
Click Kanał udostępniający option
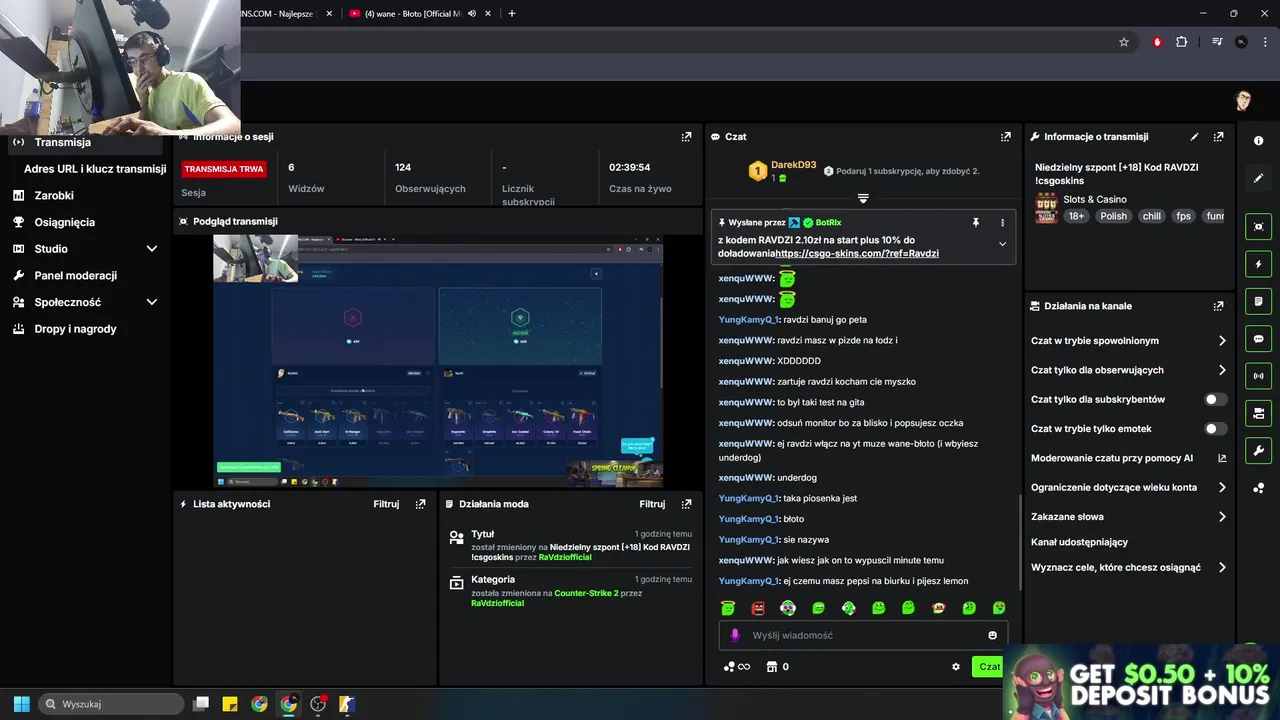tap(1079, 542)
